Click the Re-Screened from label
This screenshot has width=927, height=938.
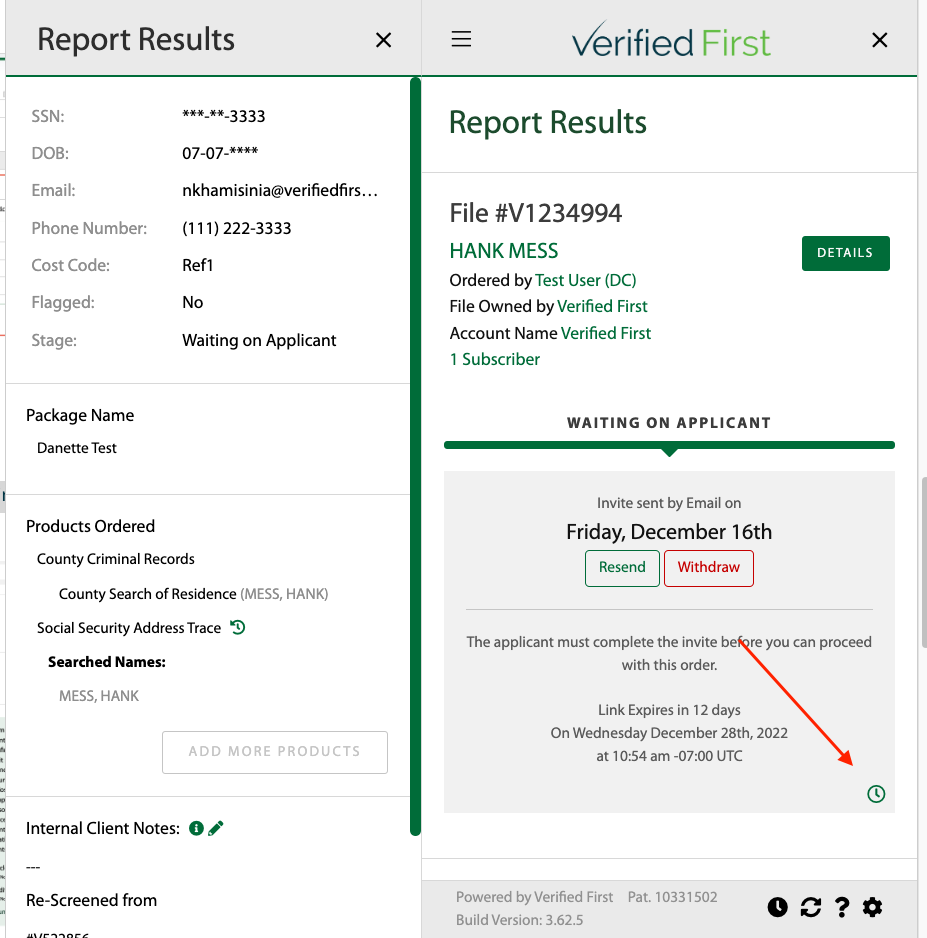[x=92, y=900]
